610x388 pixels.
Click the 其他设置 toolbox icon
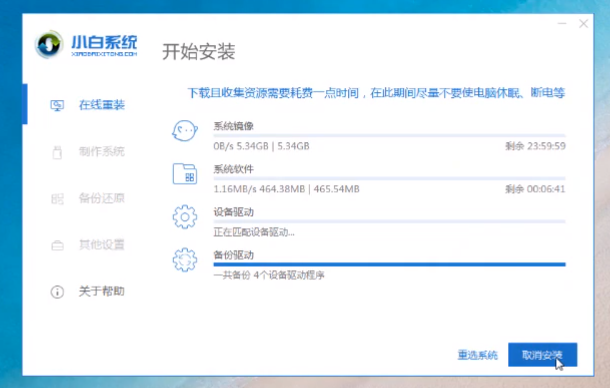[x=58, y=246]
